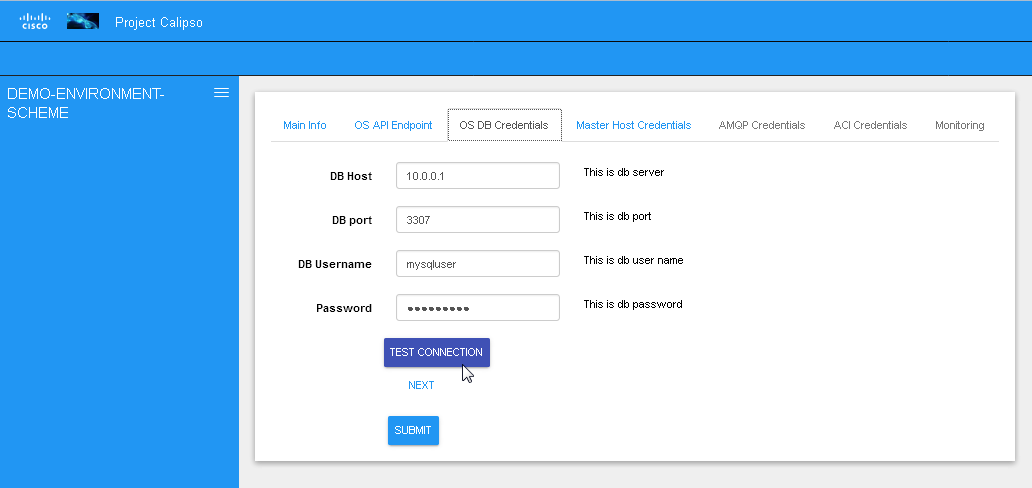Click the DB Username field with mysqluser
Viewport: 1032px width, 488px height.
pyautogui.click(x=477, y=264)
